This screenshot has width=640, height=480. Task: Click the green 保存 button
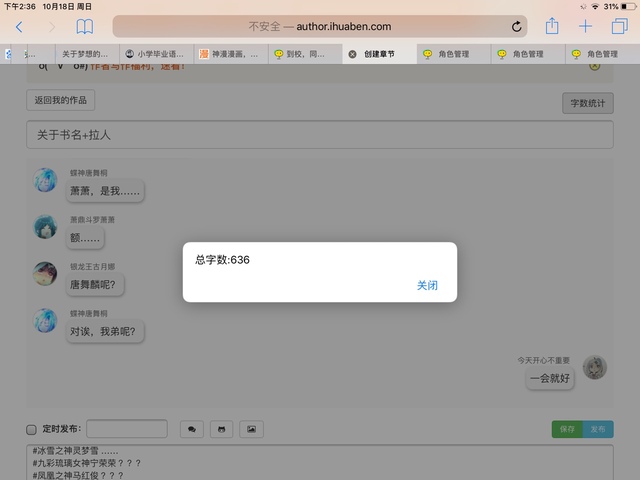click(x=567, y=429)
